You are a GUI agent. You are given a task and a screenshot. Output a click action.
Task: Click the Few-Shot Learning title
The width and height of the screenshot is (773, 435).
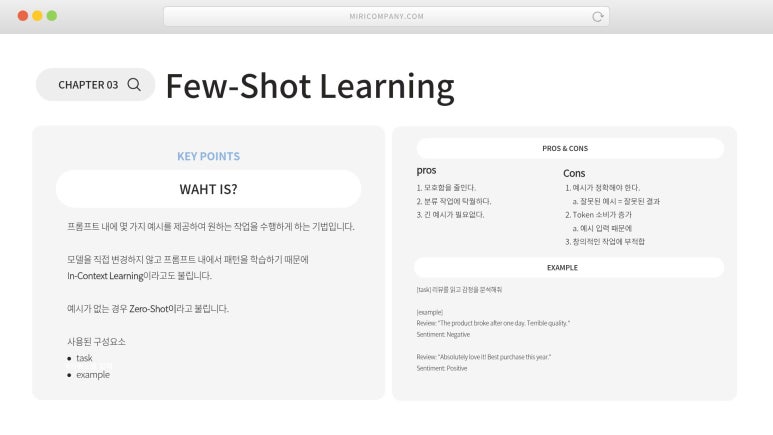click(x=310, y=86)
